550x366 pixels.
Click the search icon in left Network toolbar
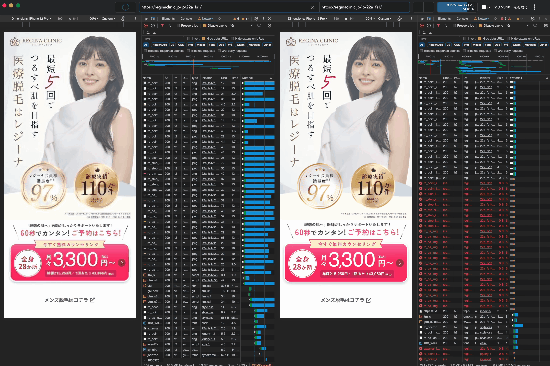[170, 26]
